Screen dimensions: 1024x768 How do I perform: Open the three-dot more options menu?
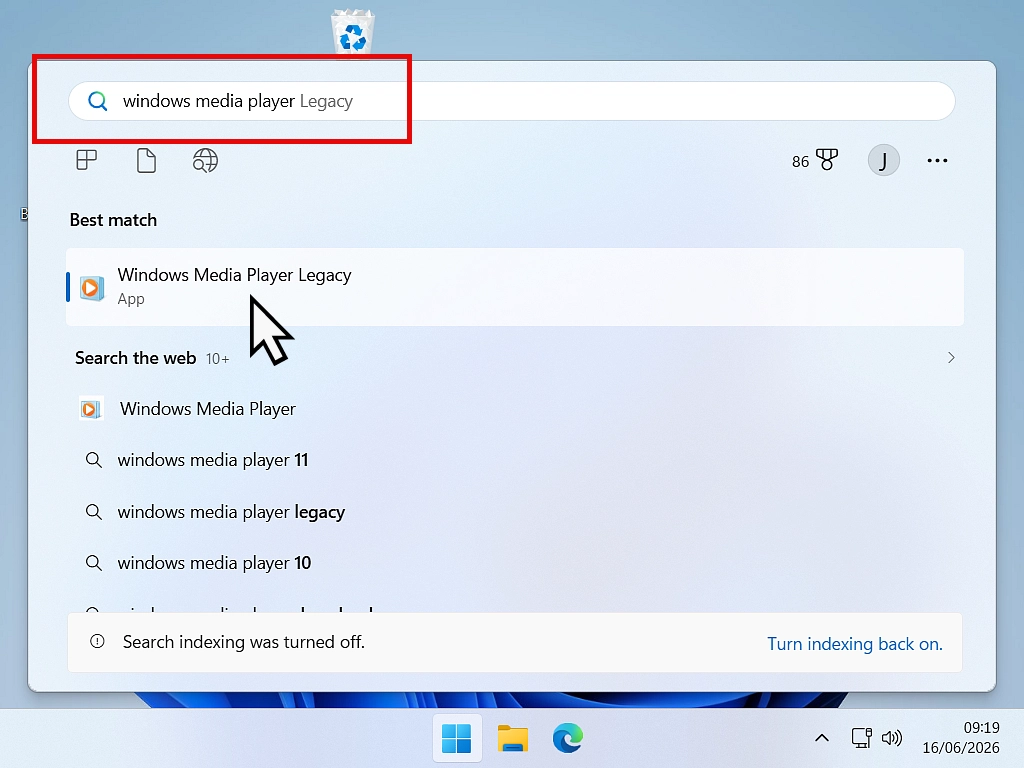[937, 161]
